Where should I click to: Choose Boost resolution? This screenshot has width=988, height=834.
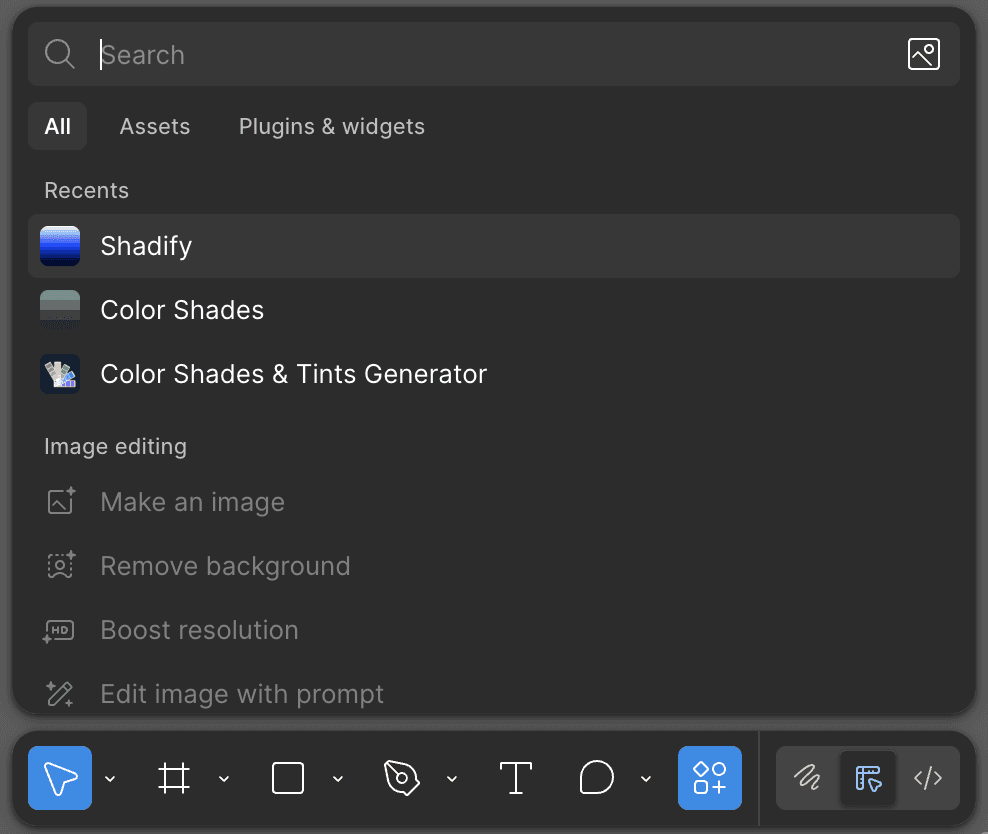494,631
